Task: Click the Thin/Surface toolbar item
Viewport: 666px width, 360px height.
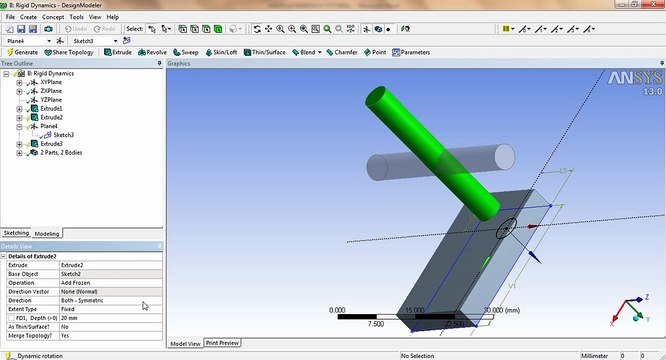Action: pyautogui.click(x=264, y=52)
